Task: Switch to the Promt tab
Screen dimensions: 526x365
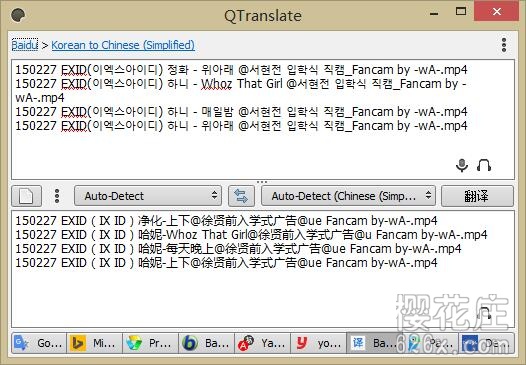Action: 151,343
